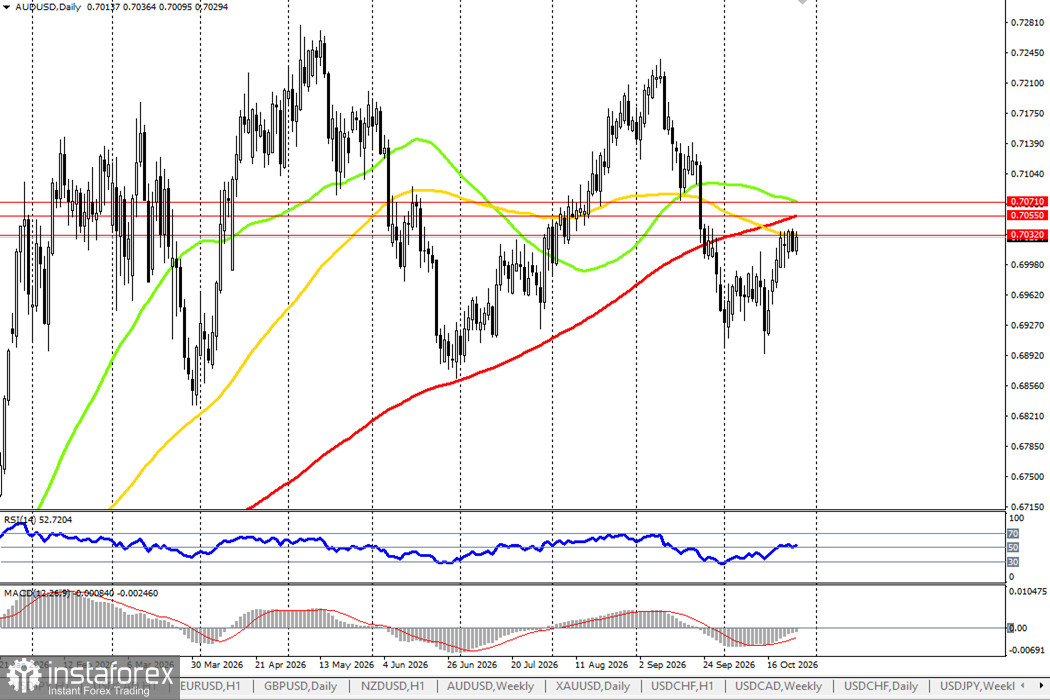This screenshot has width=1050, height=700.
Task: Click the red 0.70710 price level label
Action: coord(1027,202)
